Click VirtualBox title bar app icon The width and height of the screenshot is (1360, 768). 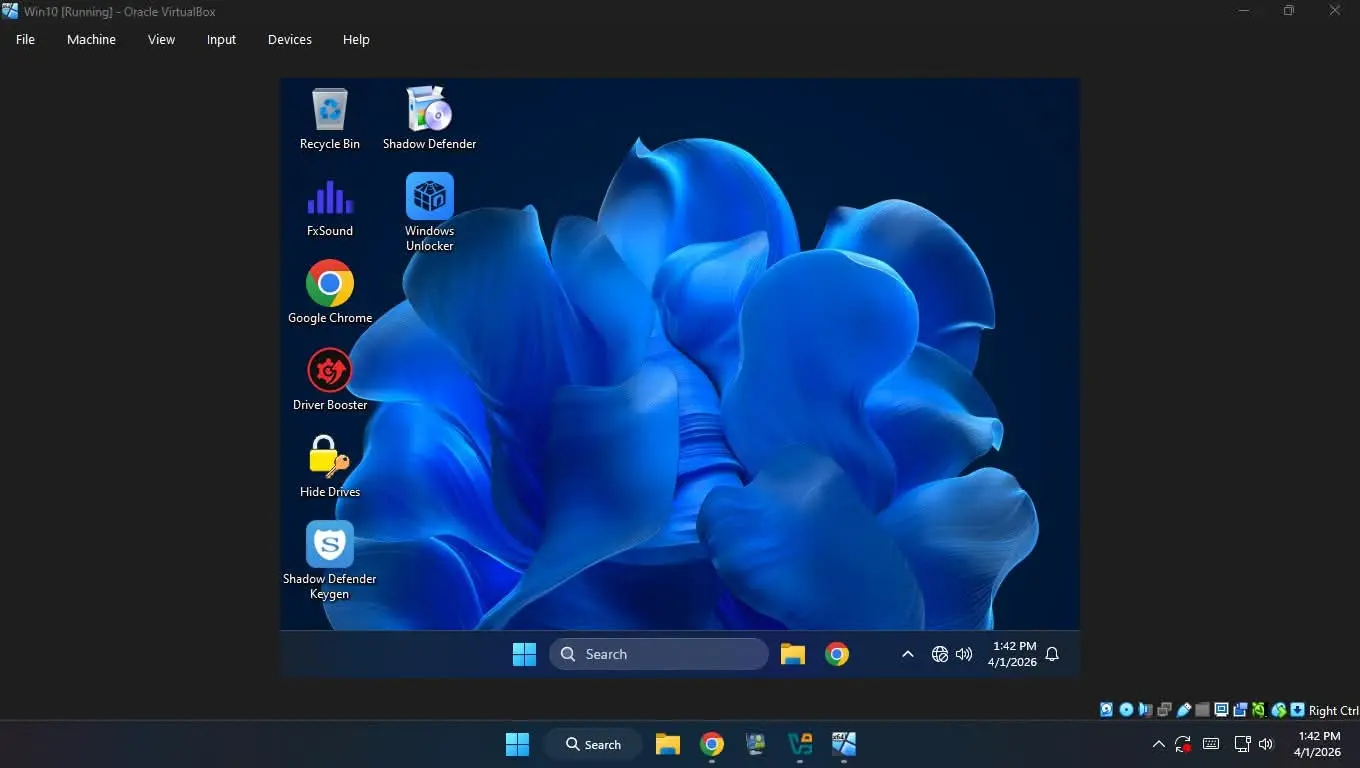click(10, 11)
